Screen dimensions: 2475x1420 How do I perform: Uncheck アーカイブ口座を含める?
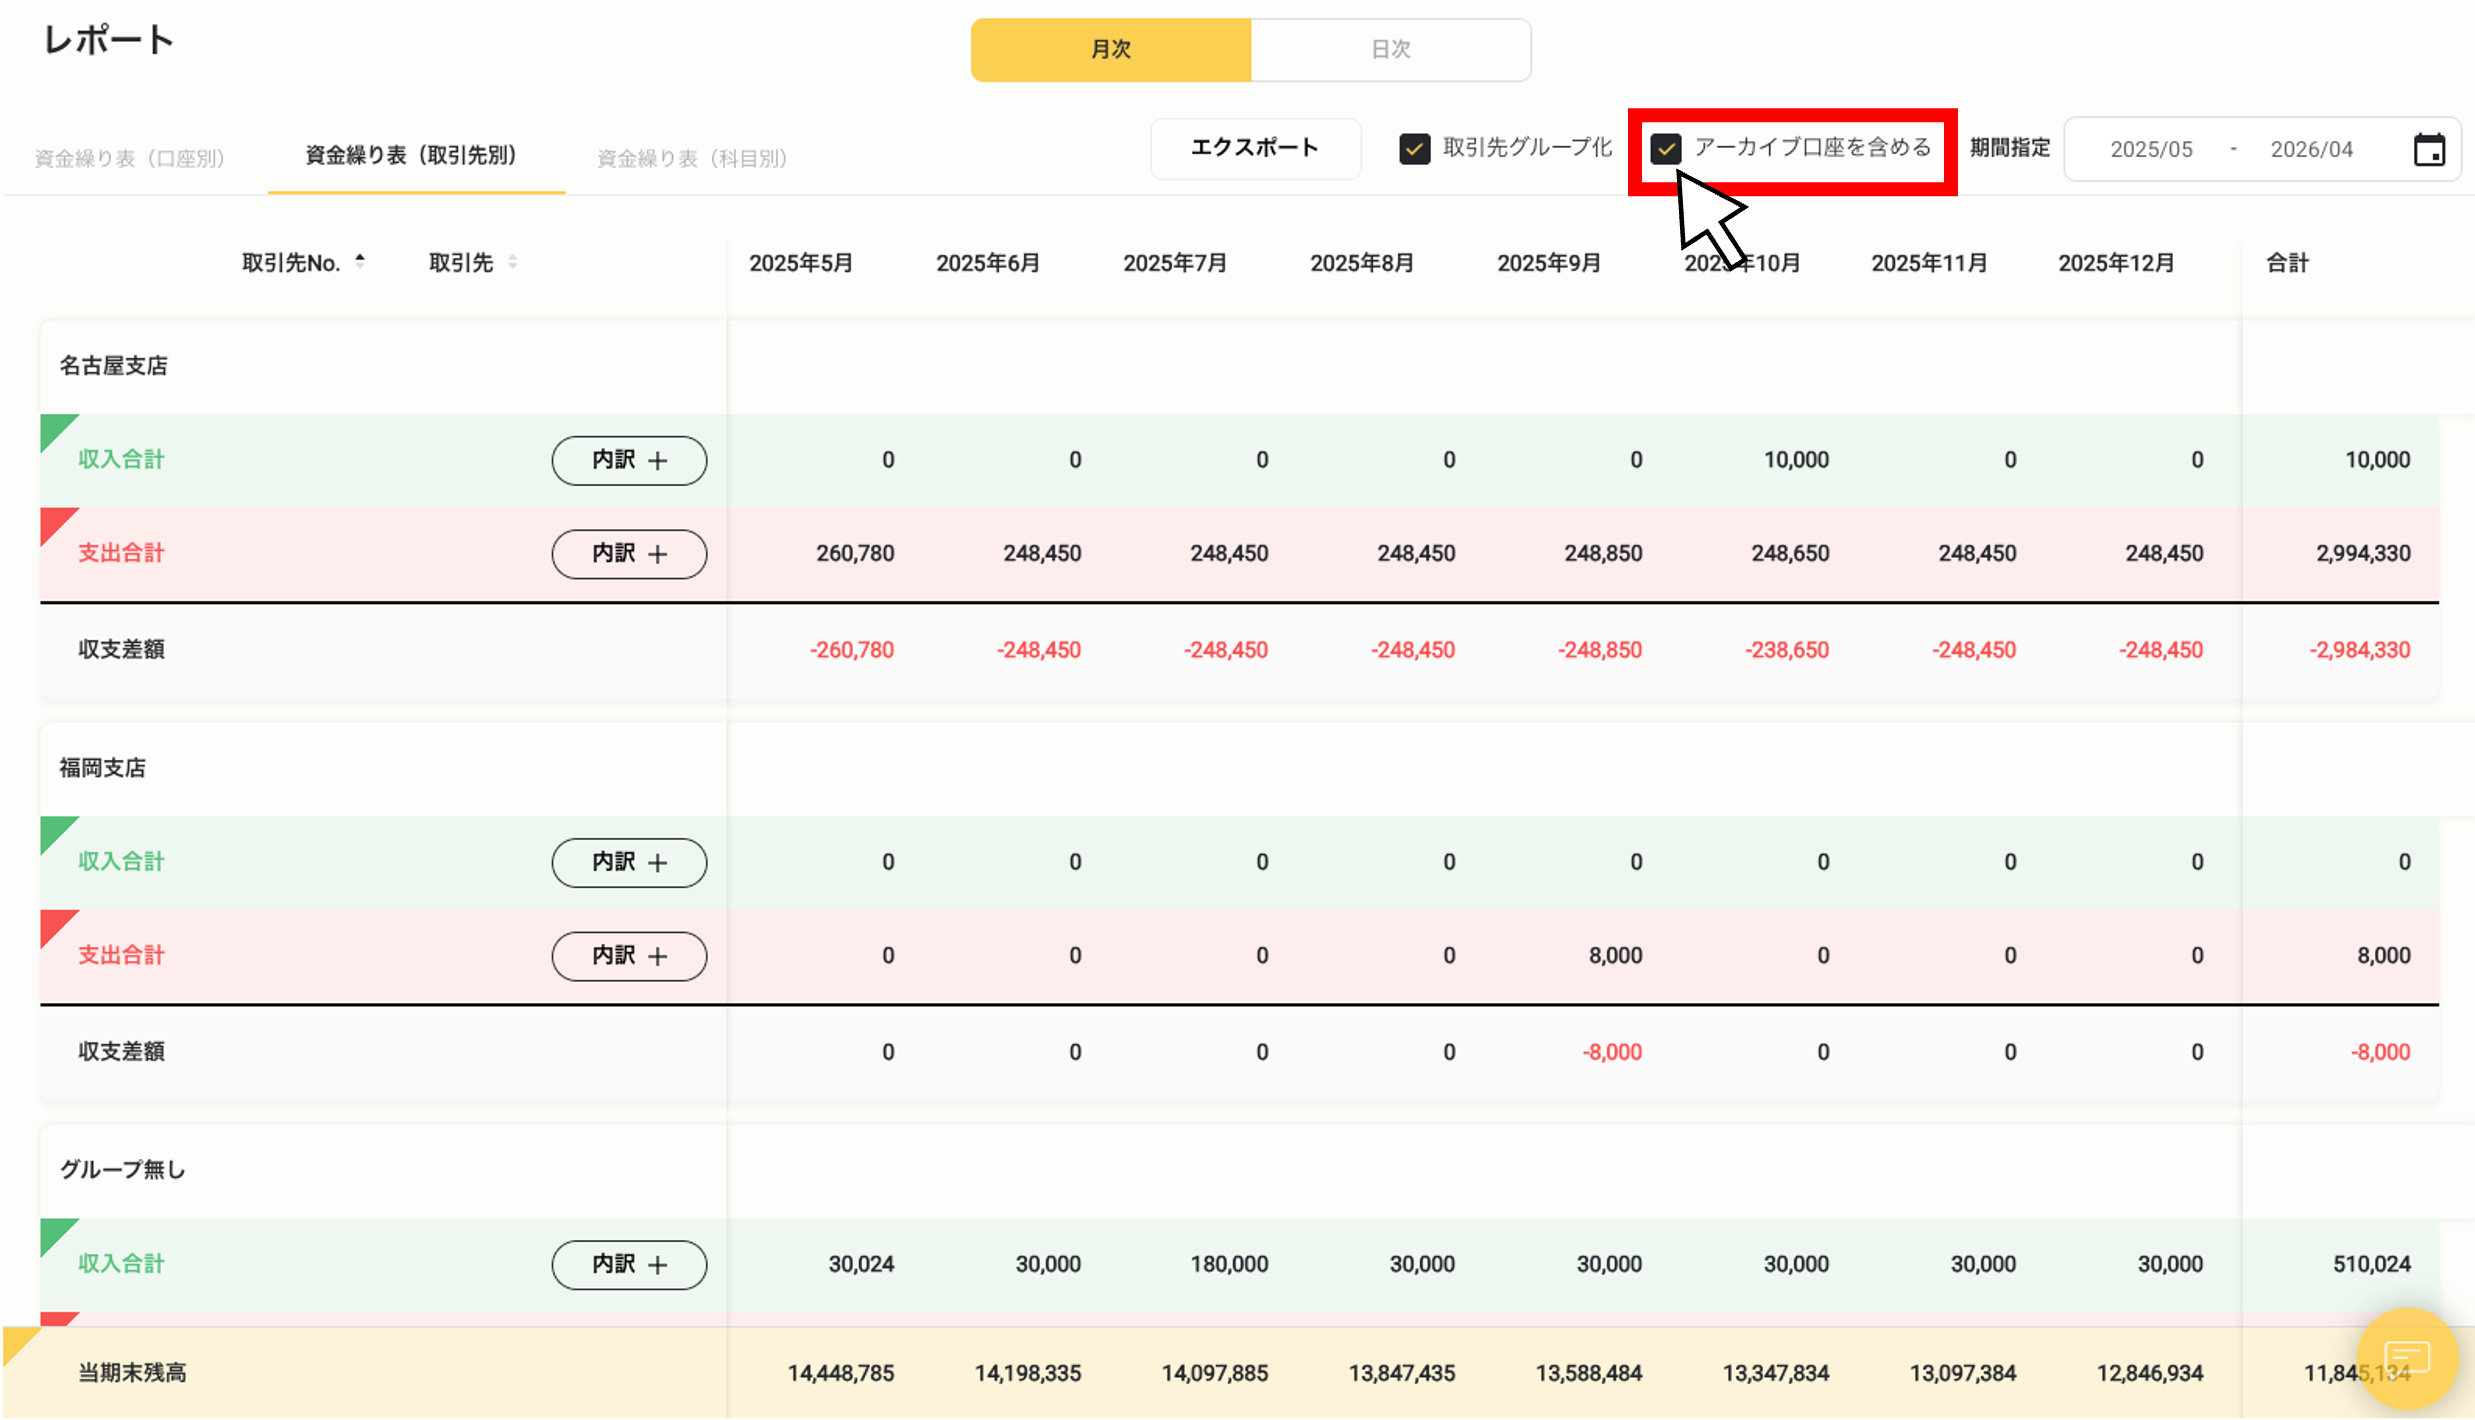pos(1666,149)
